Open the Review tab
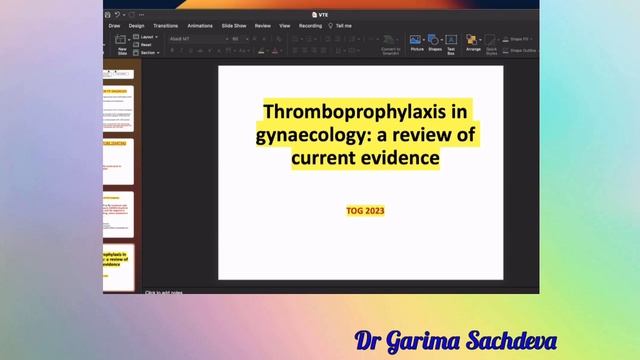Viewport: 640px width, 360px height. (262, 26)
